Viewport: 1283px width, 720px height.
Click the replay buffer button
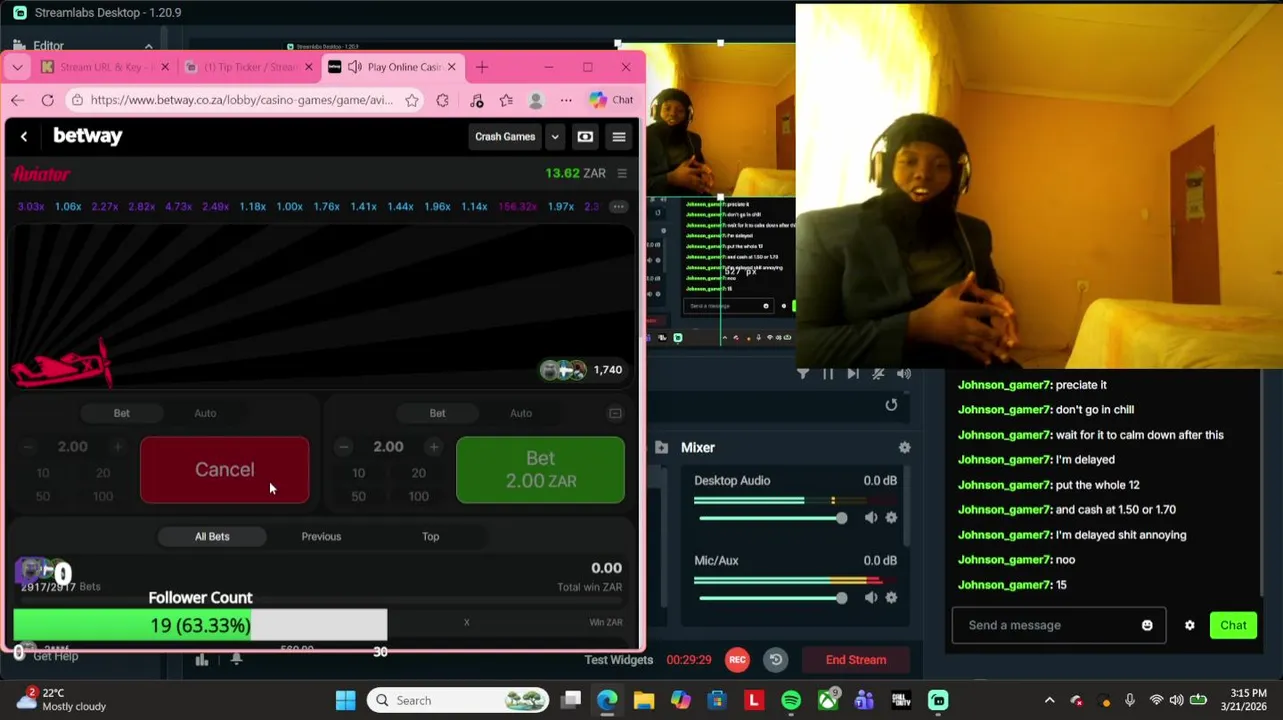pyautogui.click(x=775, y=660)
